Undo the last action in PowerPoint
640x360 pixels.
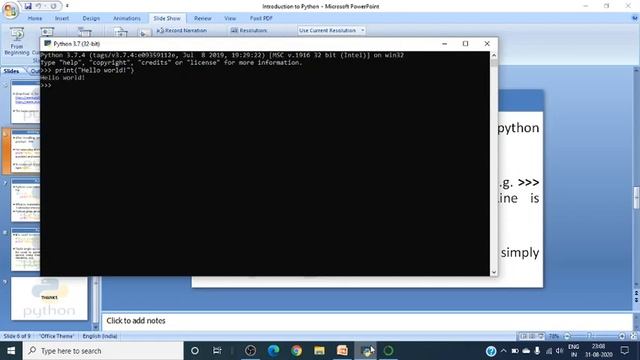point(38,6)
